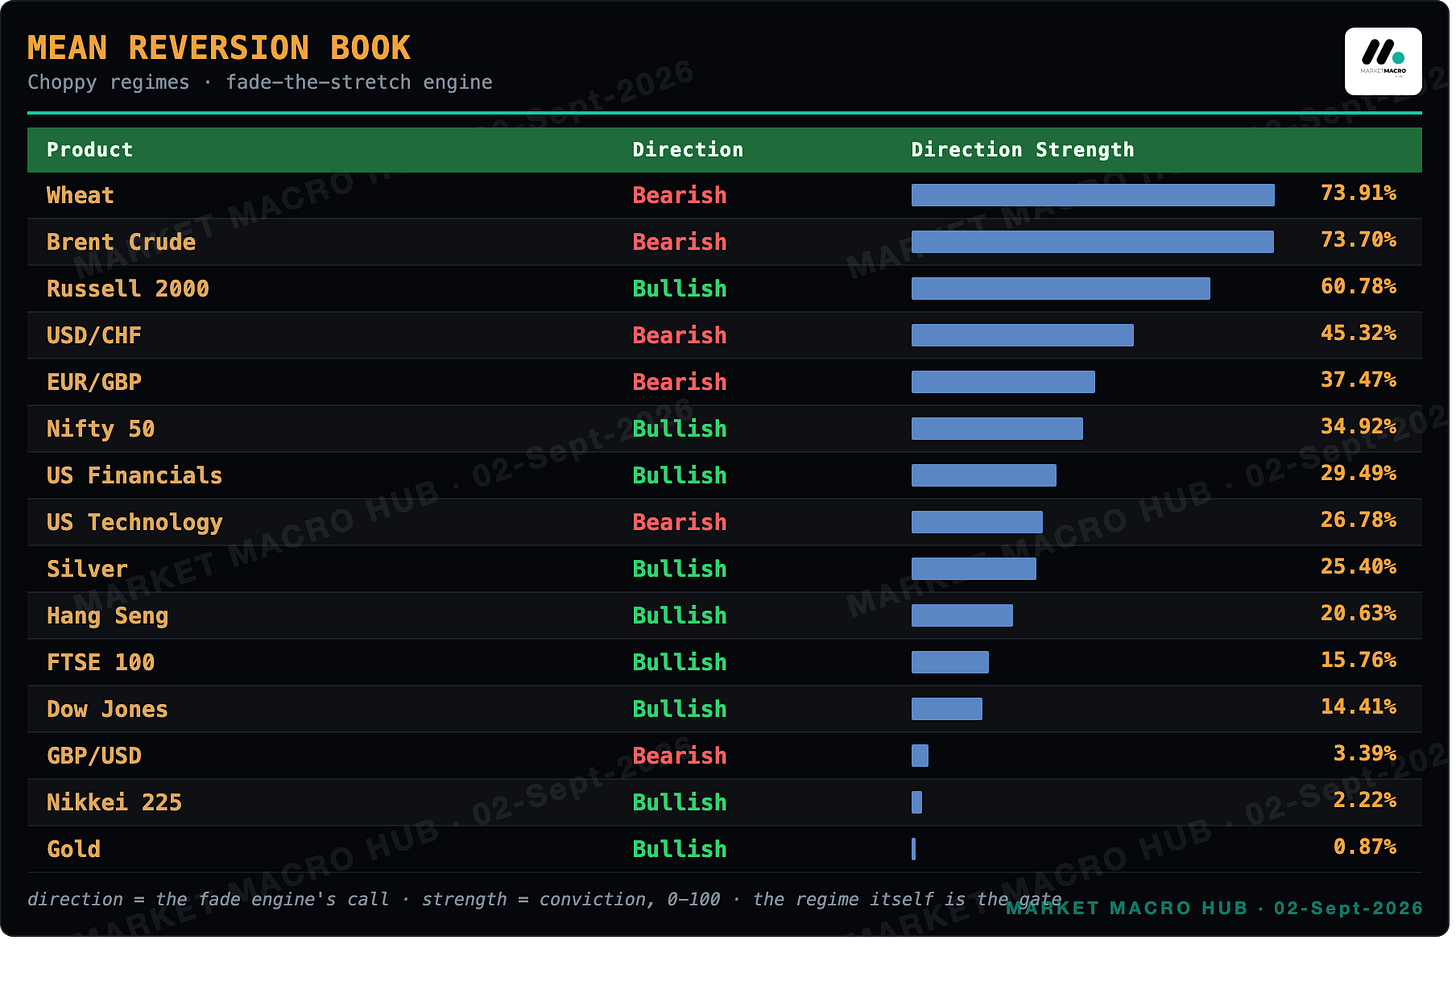Click Bearish direction in EUR/GBP row

[x=680, y=382]
